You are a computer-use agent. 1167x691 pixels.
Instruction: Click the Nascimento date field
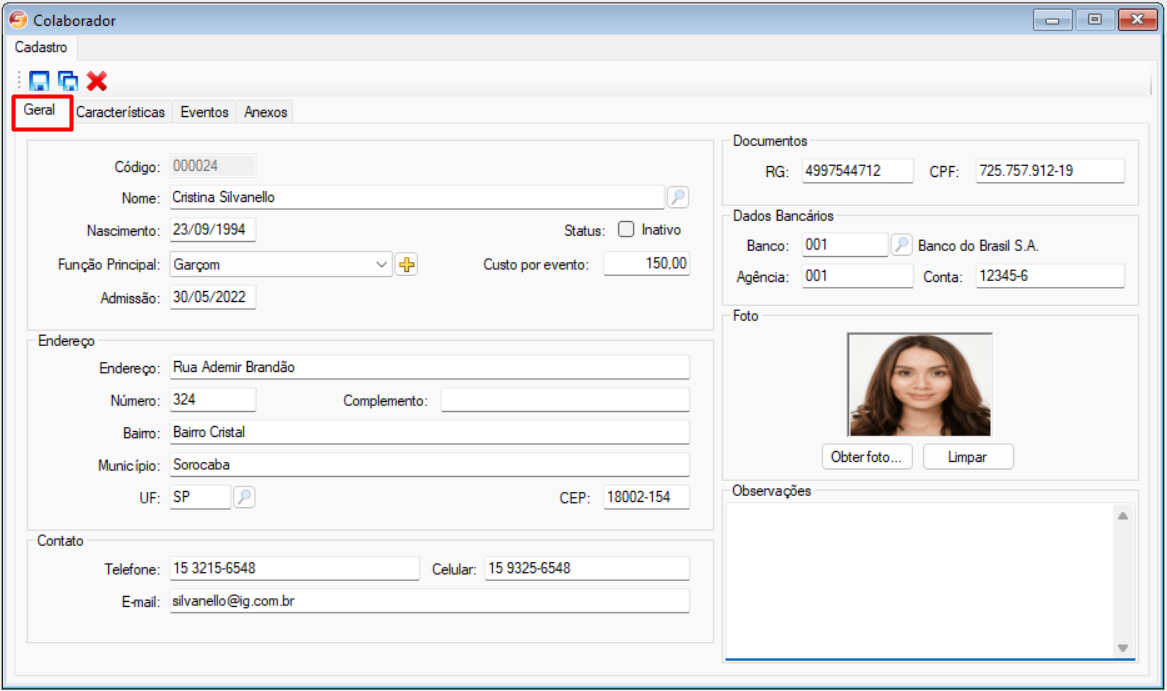tap(212, 229)
